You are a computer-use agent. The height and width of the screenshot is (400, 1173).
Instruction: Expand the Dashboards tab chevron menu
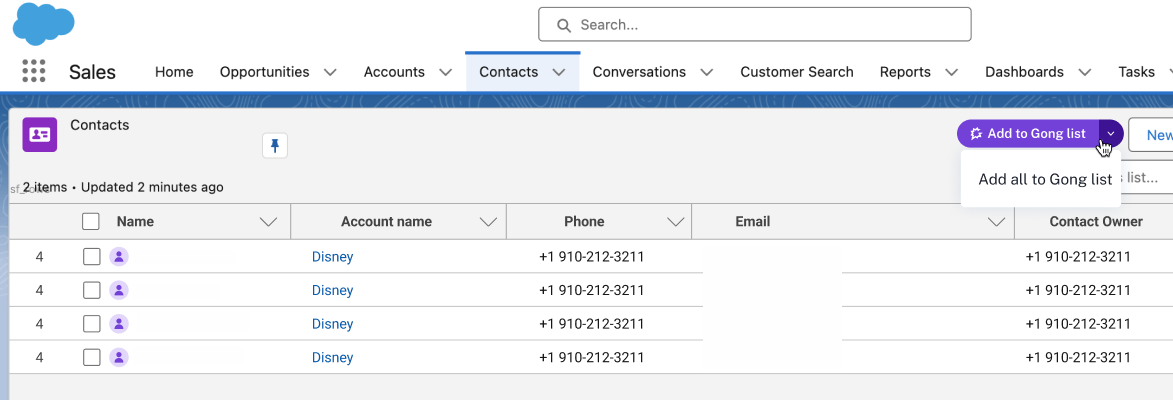click(x=1085, y=73)
